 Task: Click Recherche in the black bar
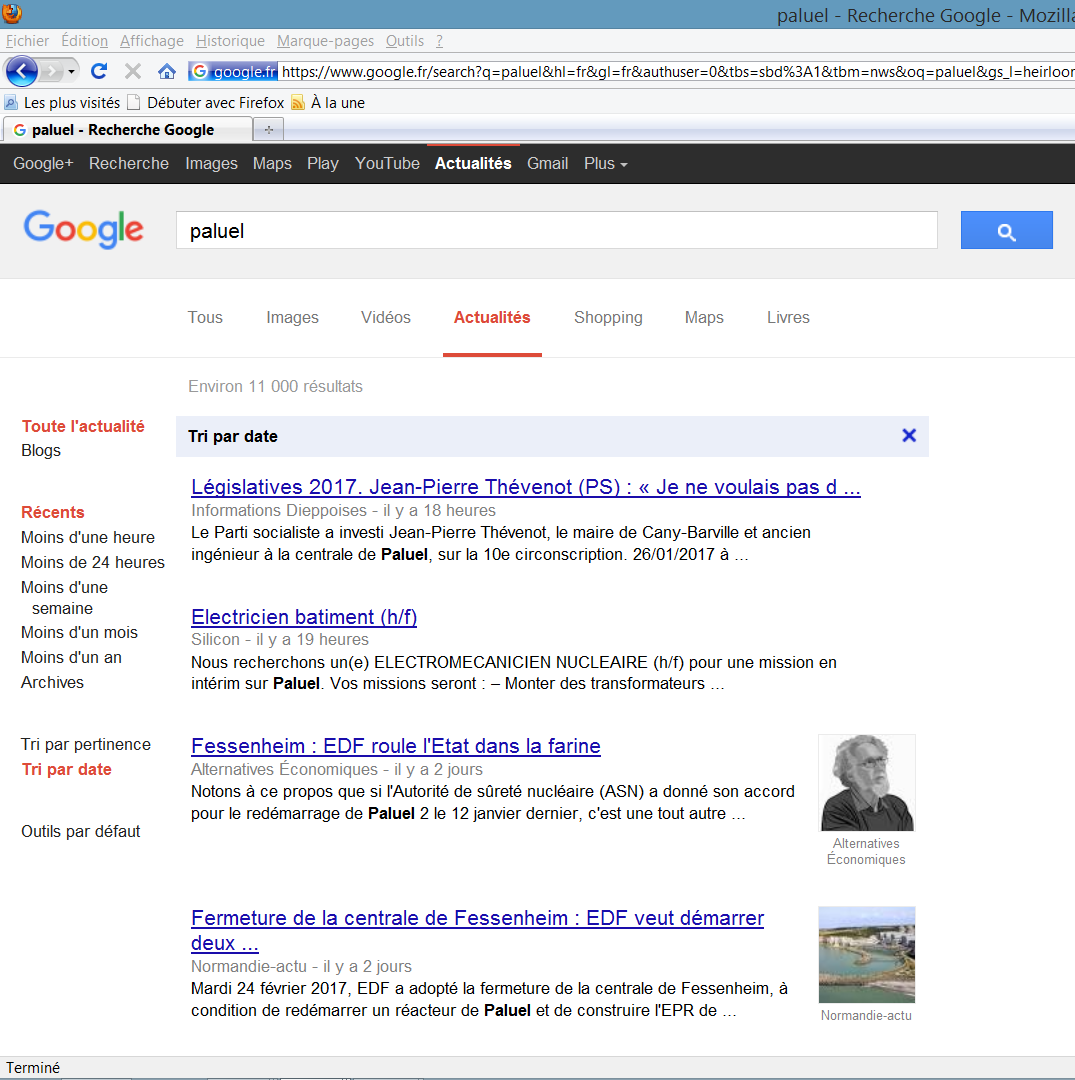[x=129, y=163]
